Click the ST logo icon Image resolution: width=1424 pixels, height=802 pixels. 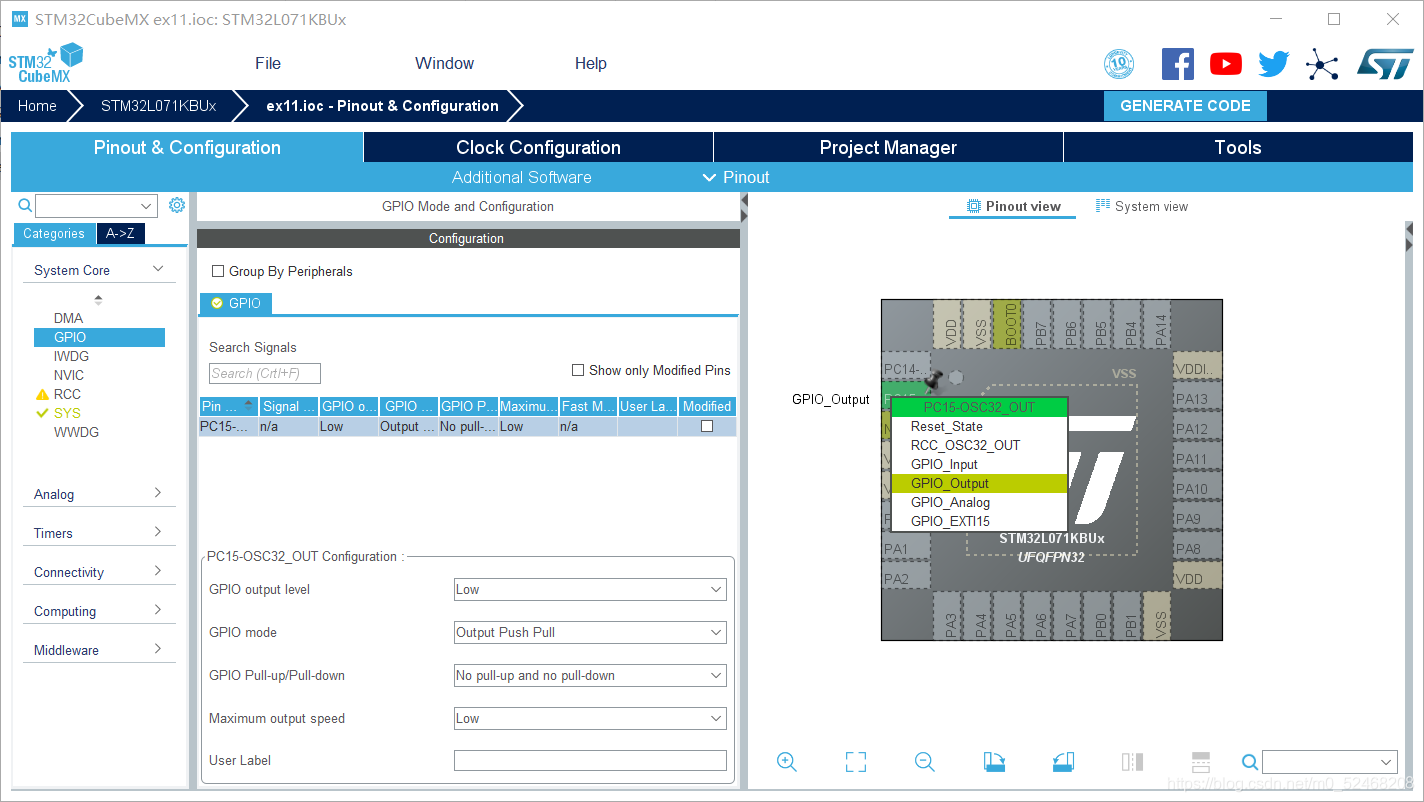1385,64
